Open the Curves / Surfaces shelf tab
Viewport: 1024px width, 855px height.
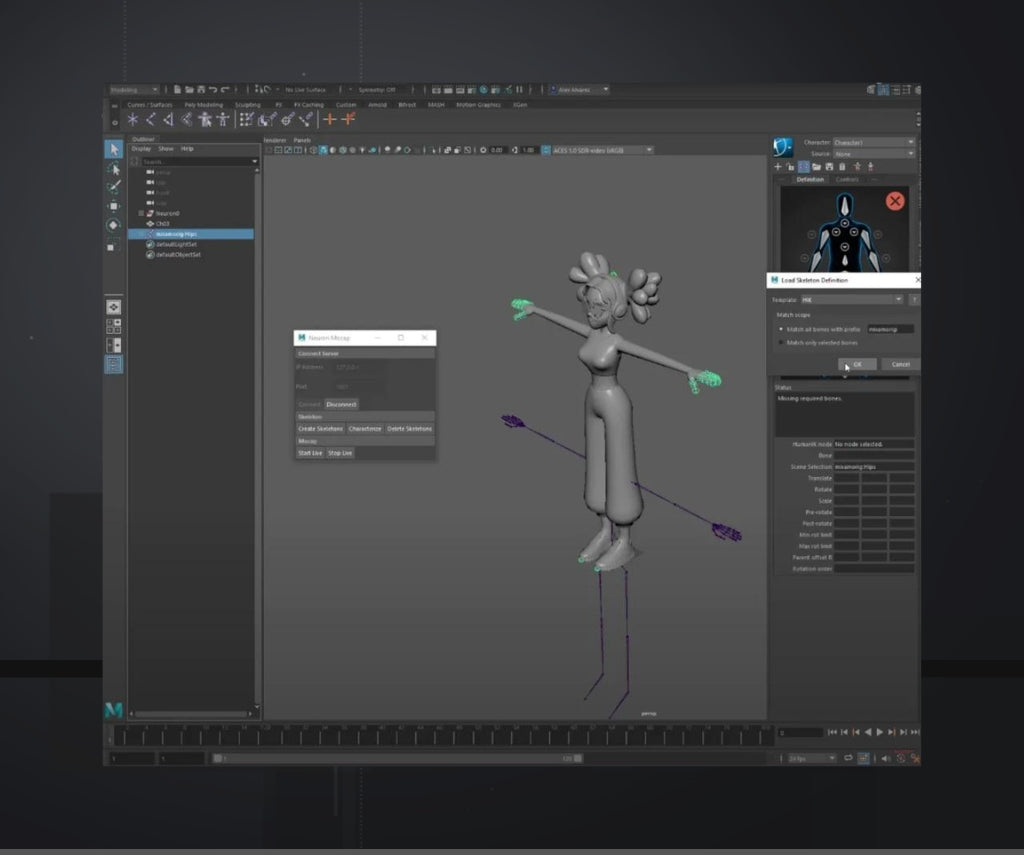point(150,105)
